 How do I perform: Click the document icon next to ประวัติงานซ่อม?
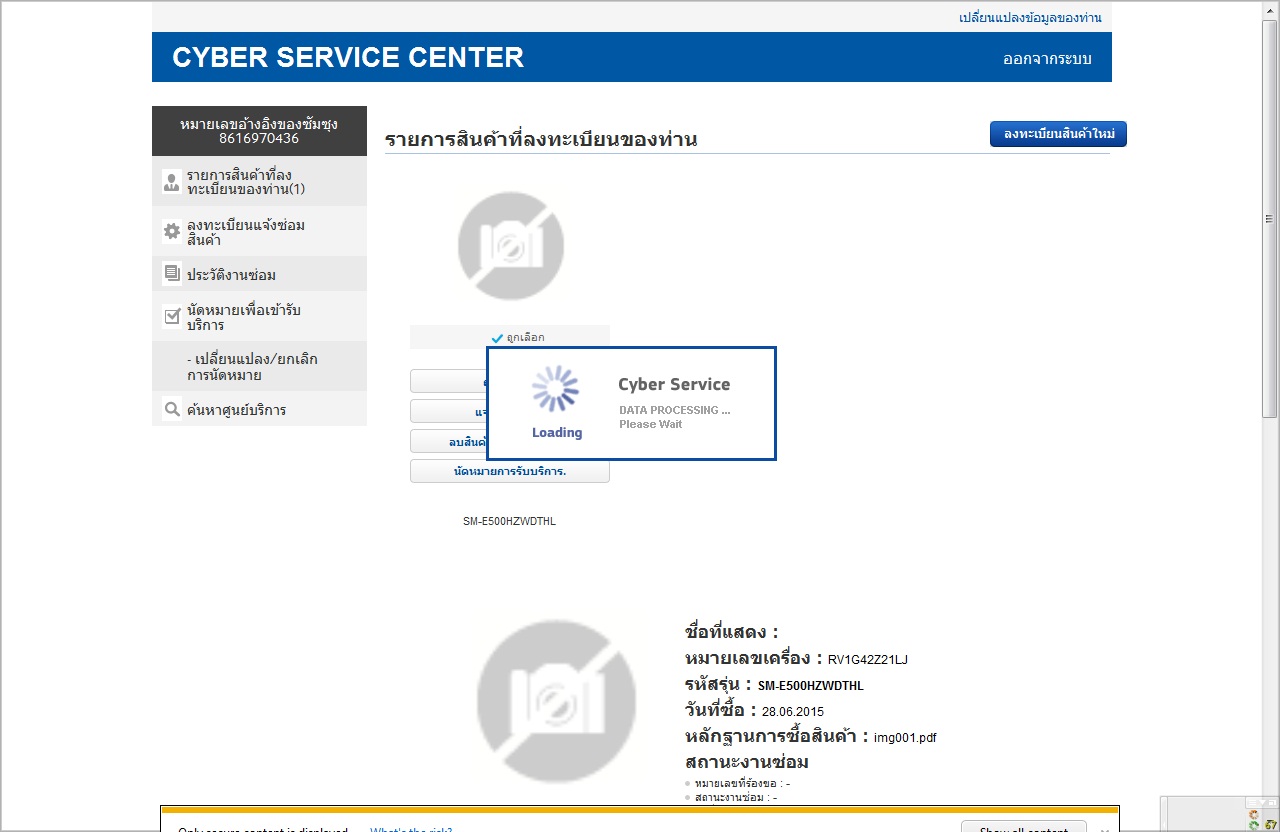(171, 273)
